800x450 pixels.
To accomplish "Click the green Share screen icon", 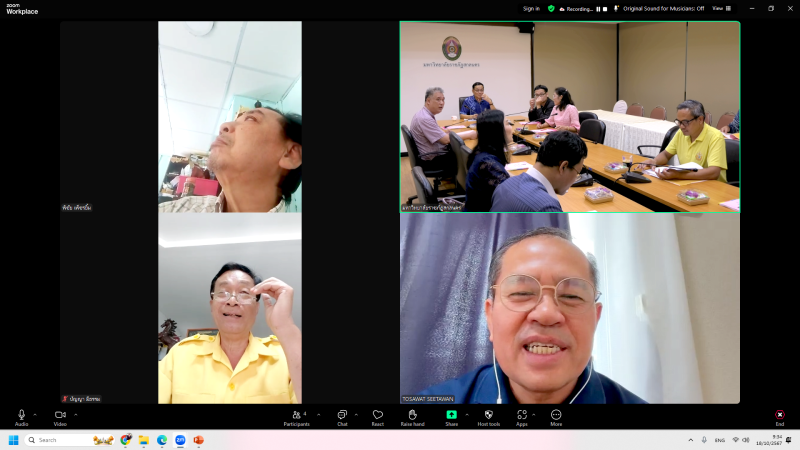I will pyautogui.click(x=451, y=415).
